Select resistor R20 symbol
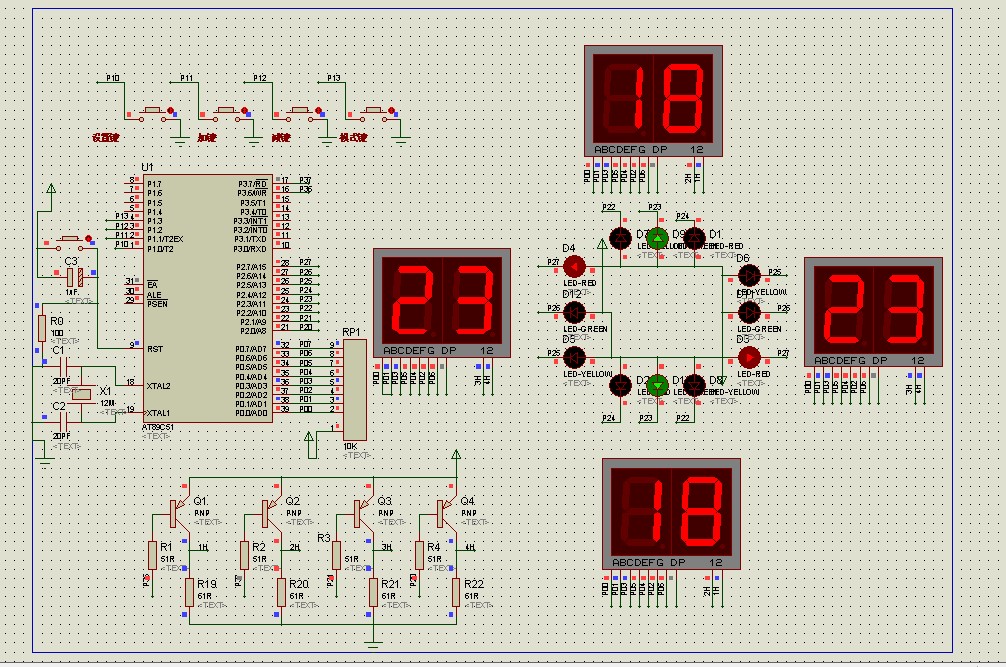 tap(281, 593)
